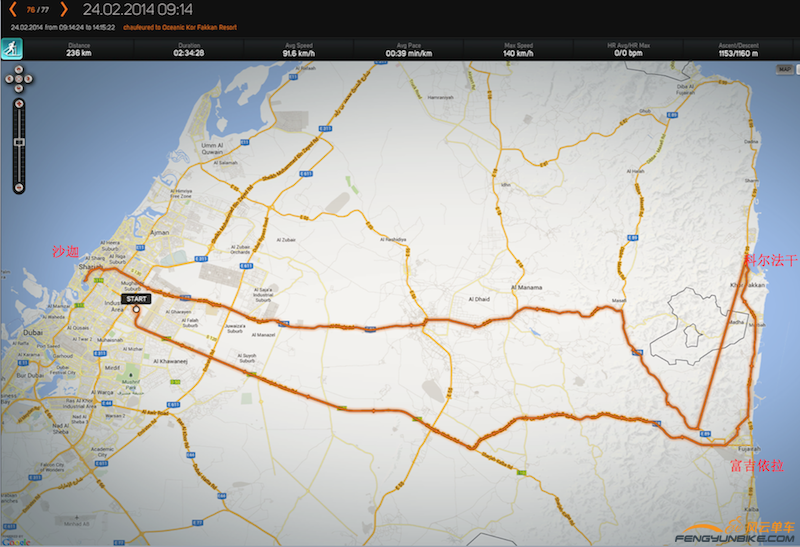Pan the map down with the arrow

[x=19, y=88]
